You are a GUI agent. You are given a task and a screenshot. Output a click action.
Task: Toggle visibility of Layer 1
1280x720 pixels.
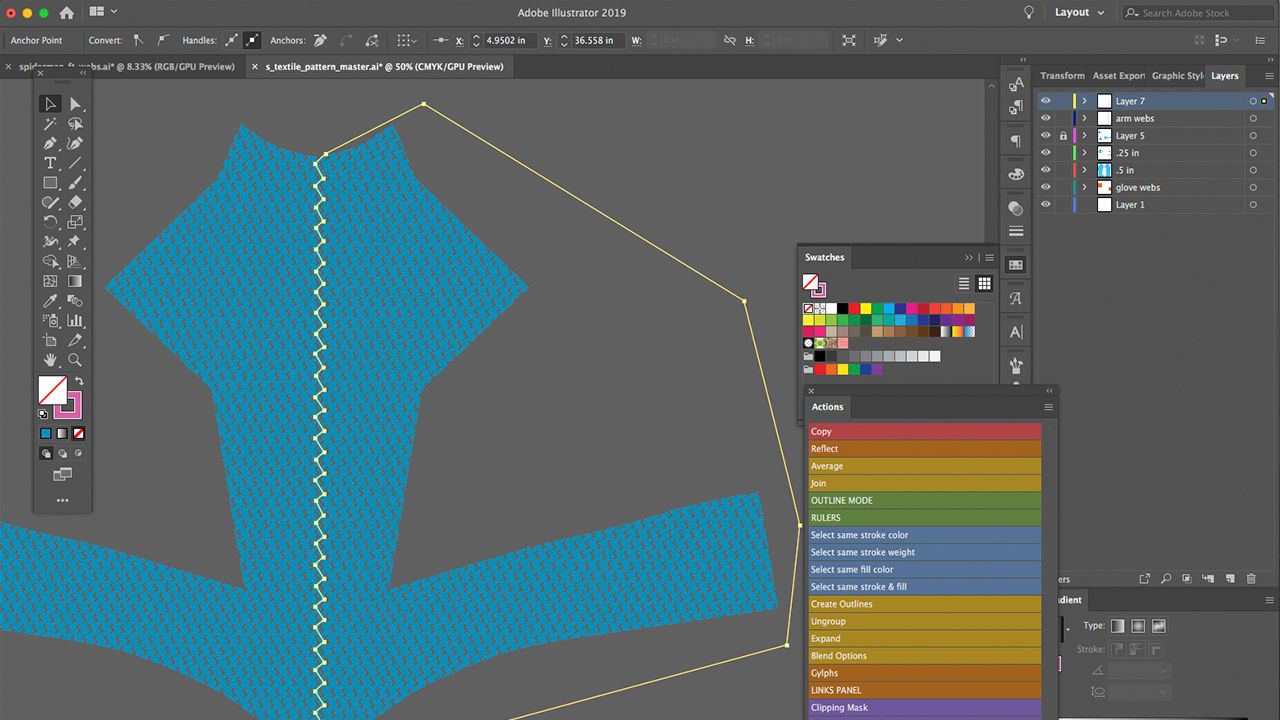(x=1046, y=204)
